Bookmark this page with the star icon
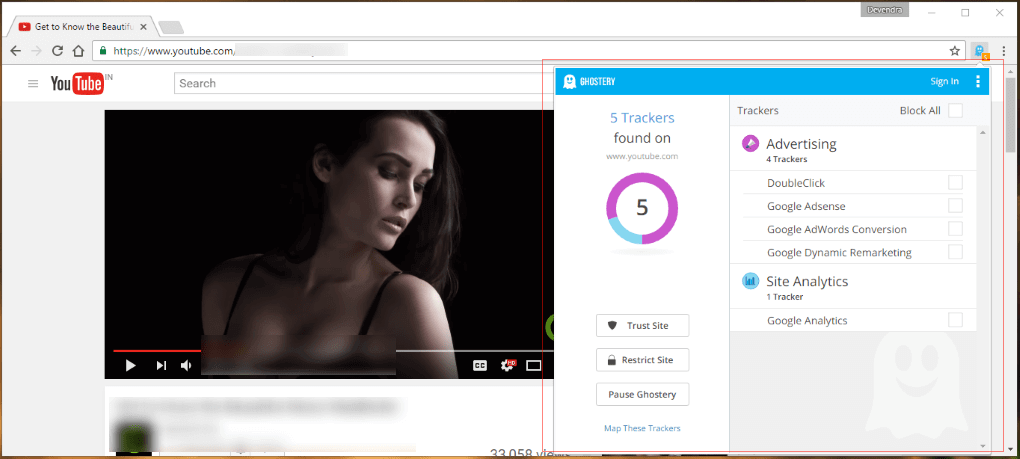The height and width of the screenshot is (459, 1020). (954, 51)
